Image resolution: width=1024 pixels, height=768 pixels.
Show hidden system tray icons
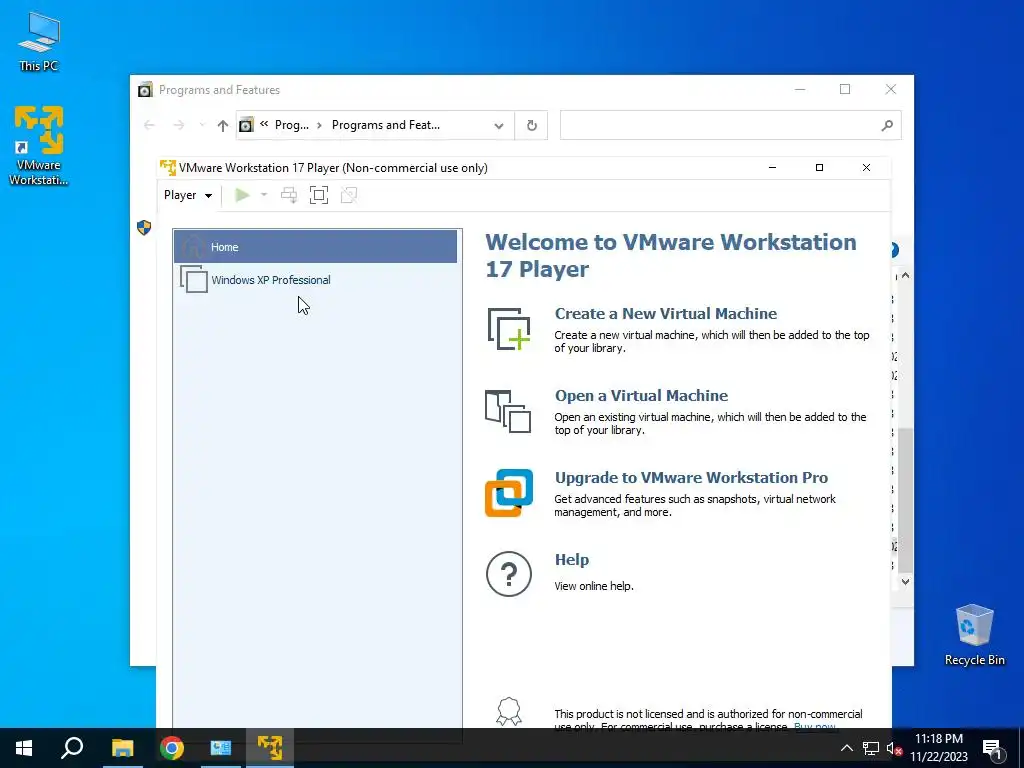coord(846,748)
